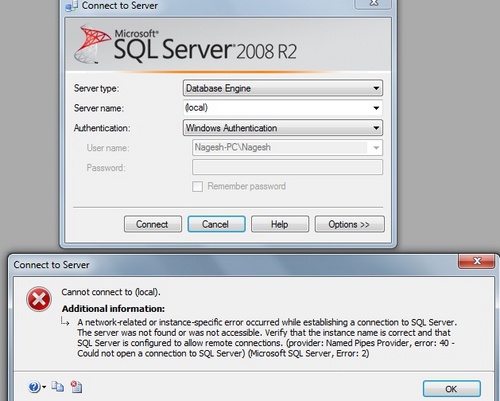This screenshot has height=401, width=500.
Task: Click the Connect button
Action: click(153, 224)
